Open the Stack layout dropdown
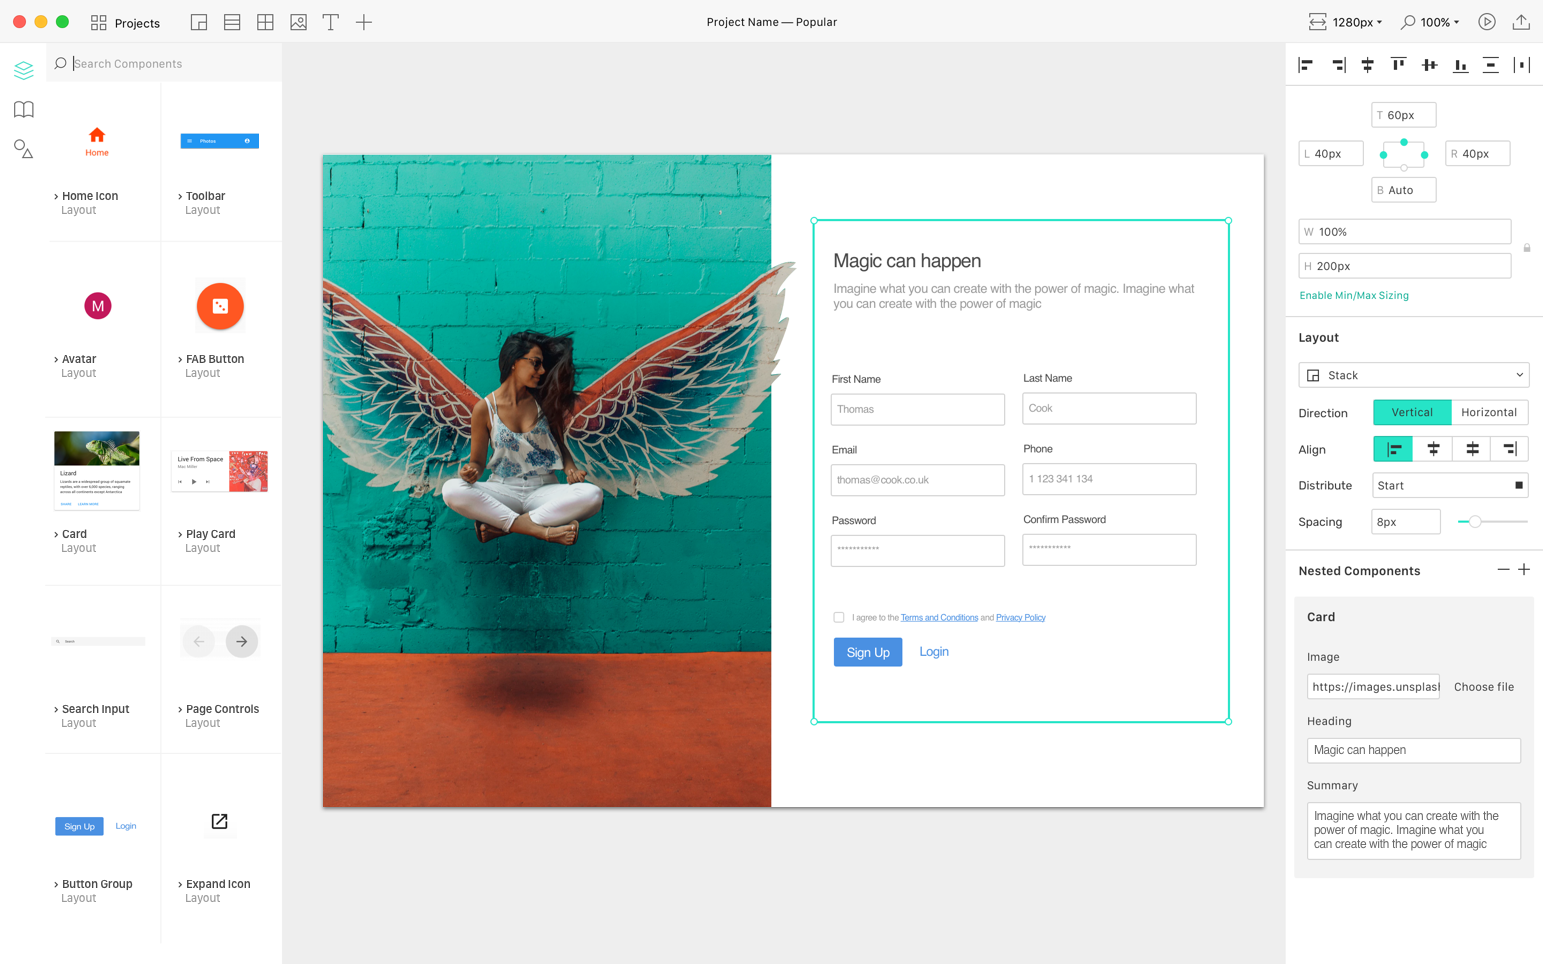The image size is (1543, 964). tap(1413, 374)
